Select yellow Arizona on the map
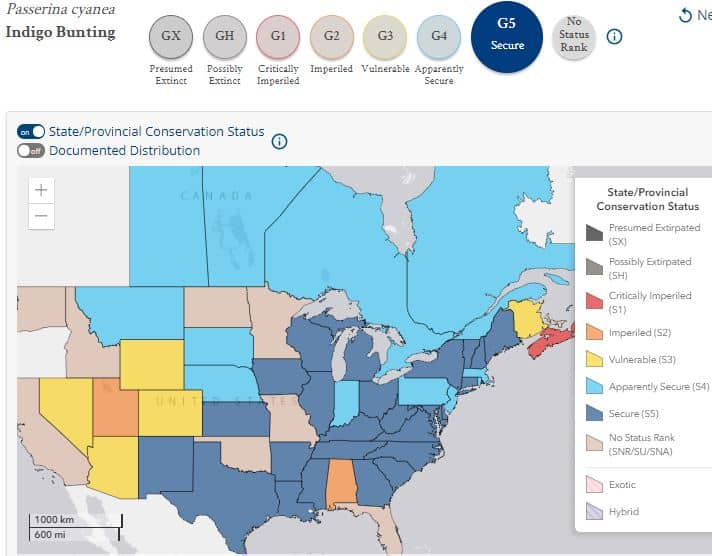The image size is (712, 556). [x=116, y=468]
